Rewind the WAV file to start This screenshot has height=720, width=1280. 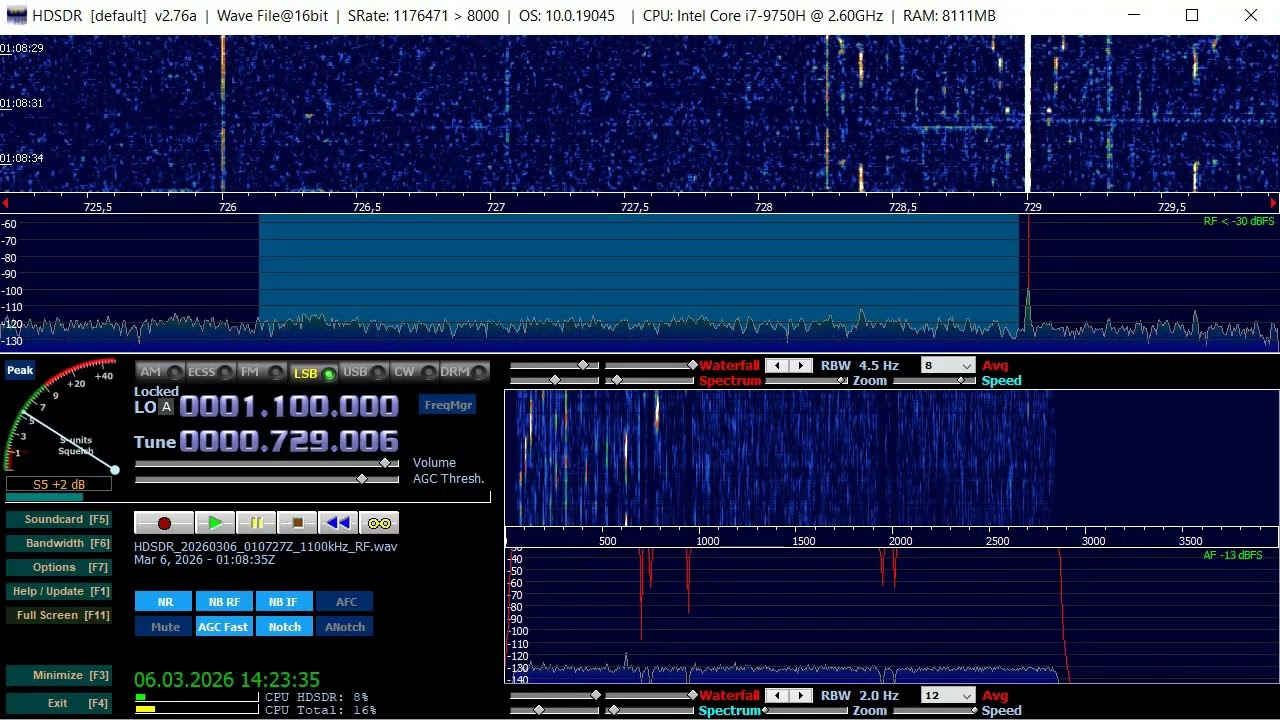pos(338,523)
